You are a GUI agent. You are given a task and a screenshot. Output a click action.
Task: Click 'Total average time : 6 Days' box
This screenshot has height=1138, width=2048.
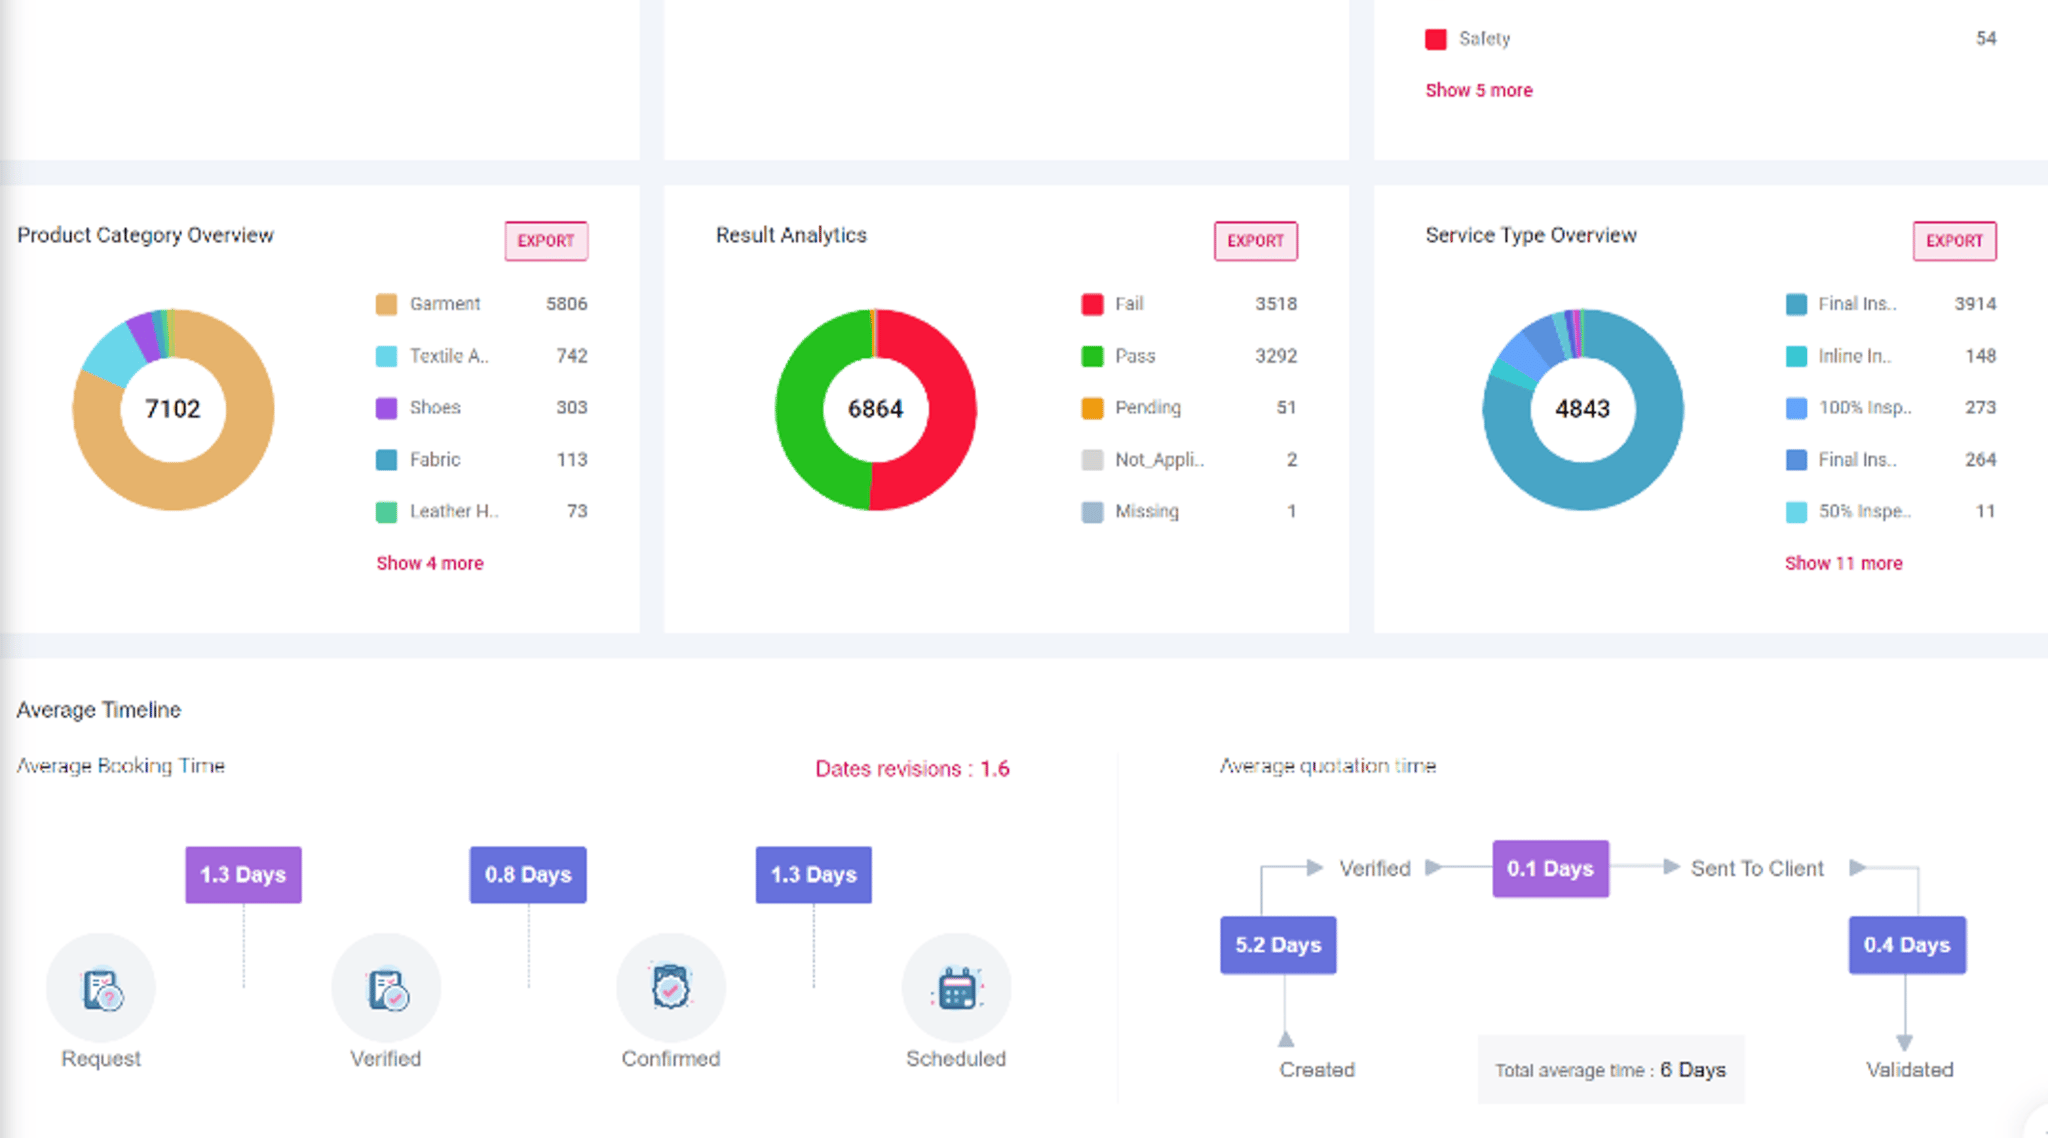click(1611, 1070)
